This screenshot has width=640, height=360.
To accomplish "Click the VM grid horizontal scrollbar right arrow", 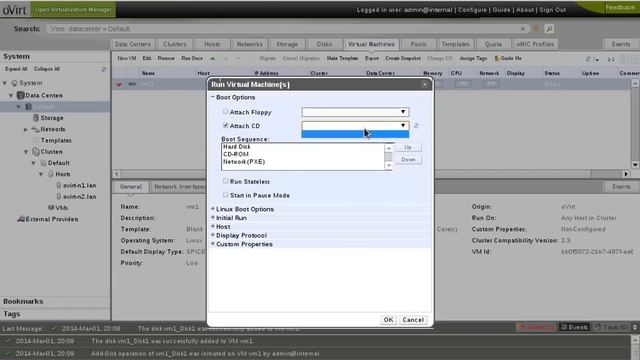I will pos(626,174).
